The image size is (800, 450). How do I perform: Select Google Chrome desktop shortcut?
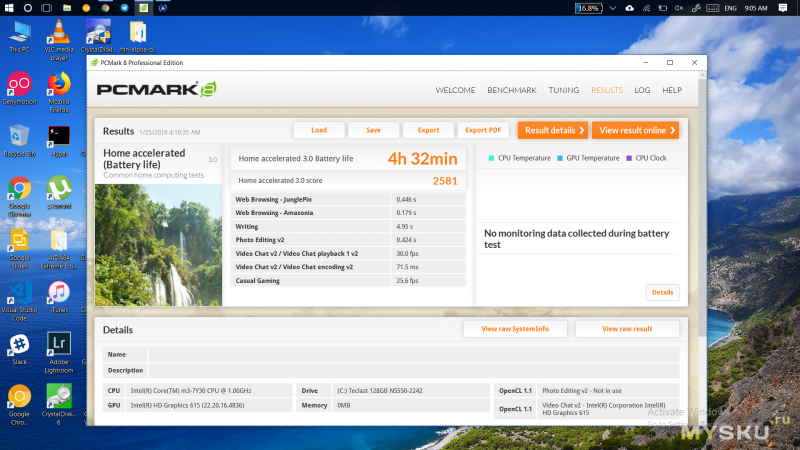coord(19,197)
